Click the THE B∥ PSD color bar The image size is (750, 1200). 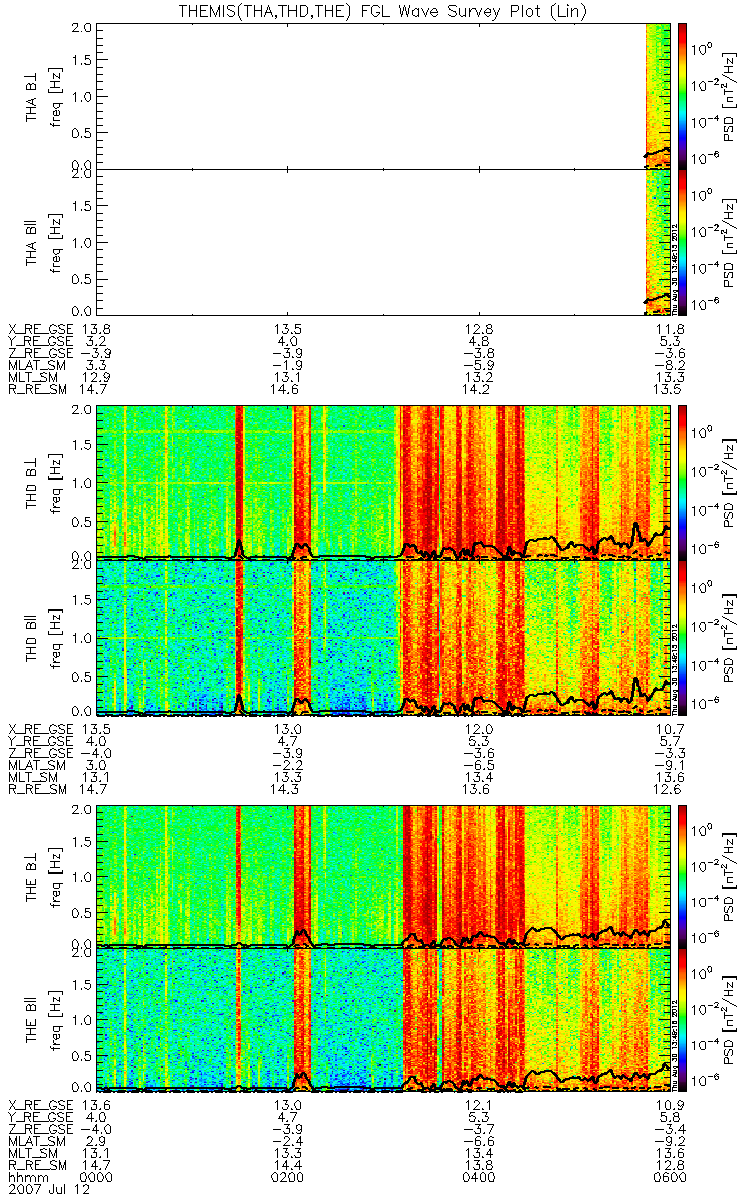point(683,1018)
